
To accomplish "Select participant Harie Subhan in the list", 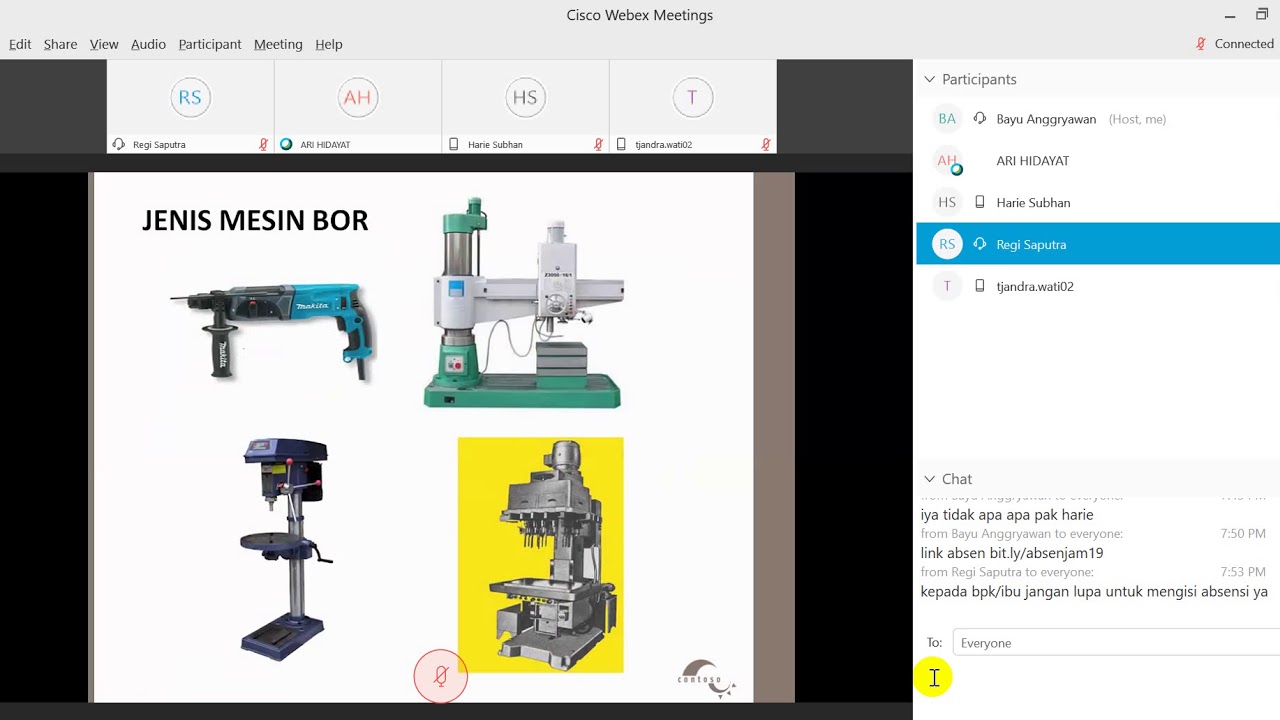I will pyautogui.click(x=1098, y=203).
